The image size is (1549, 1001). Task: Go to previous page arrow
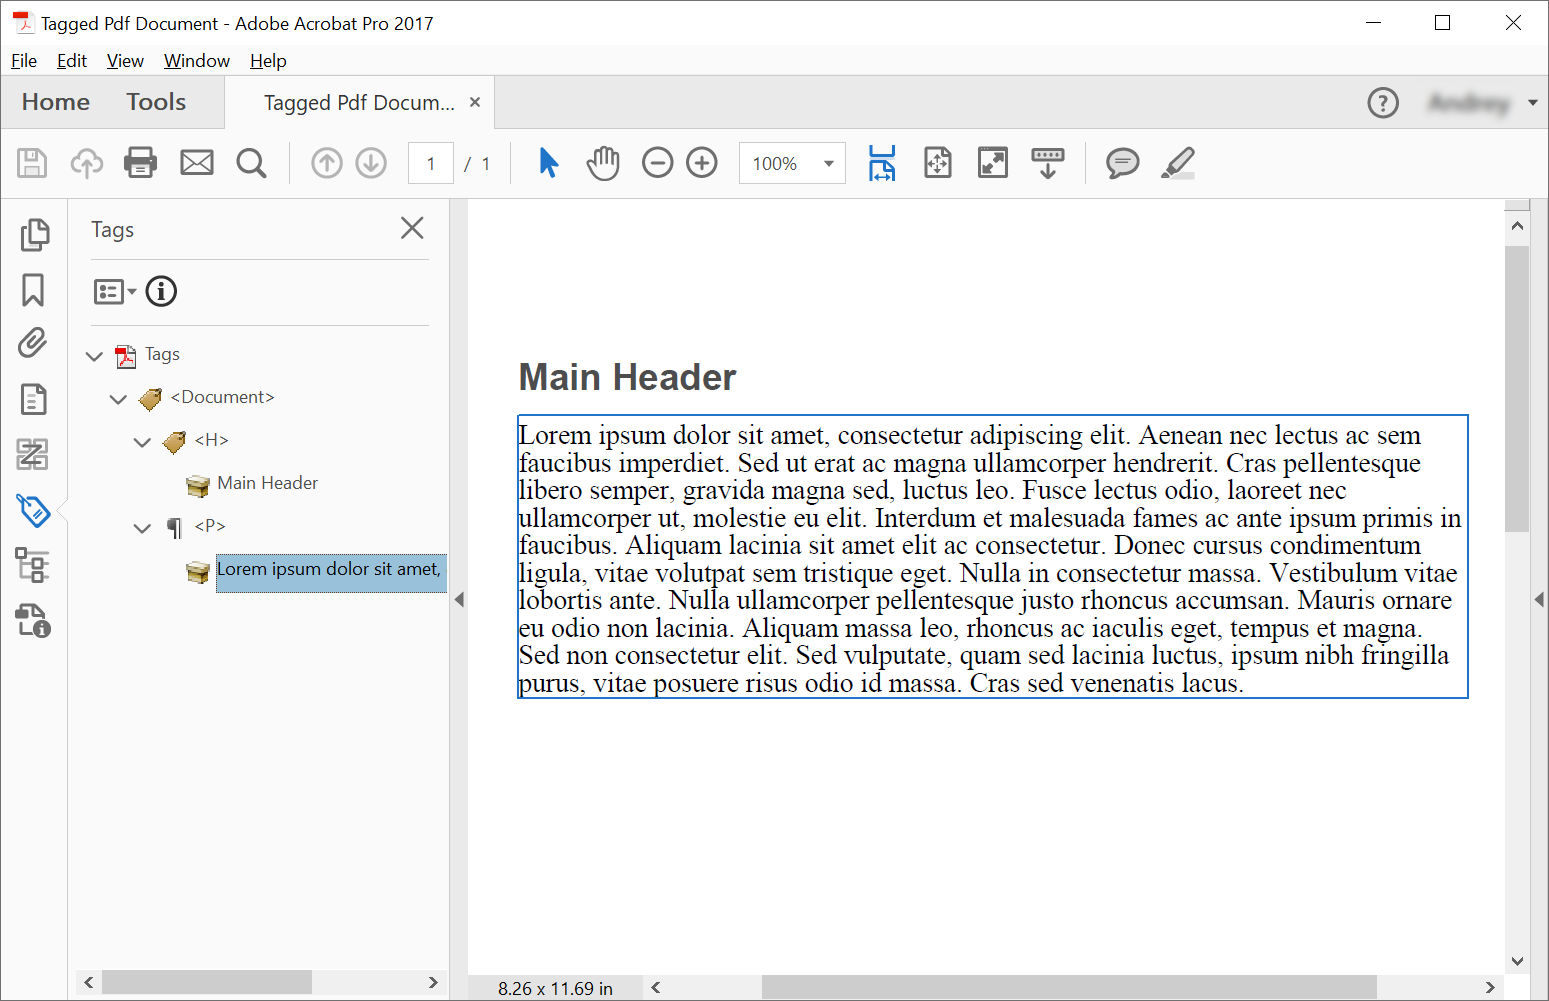[x=327, y=163]
